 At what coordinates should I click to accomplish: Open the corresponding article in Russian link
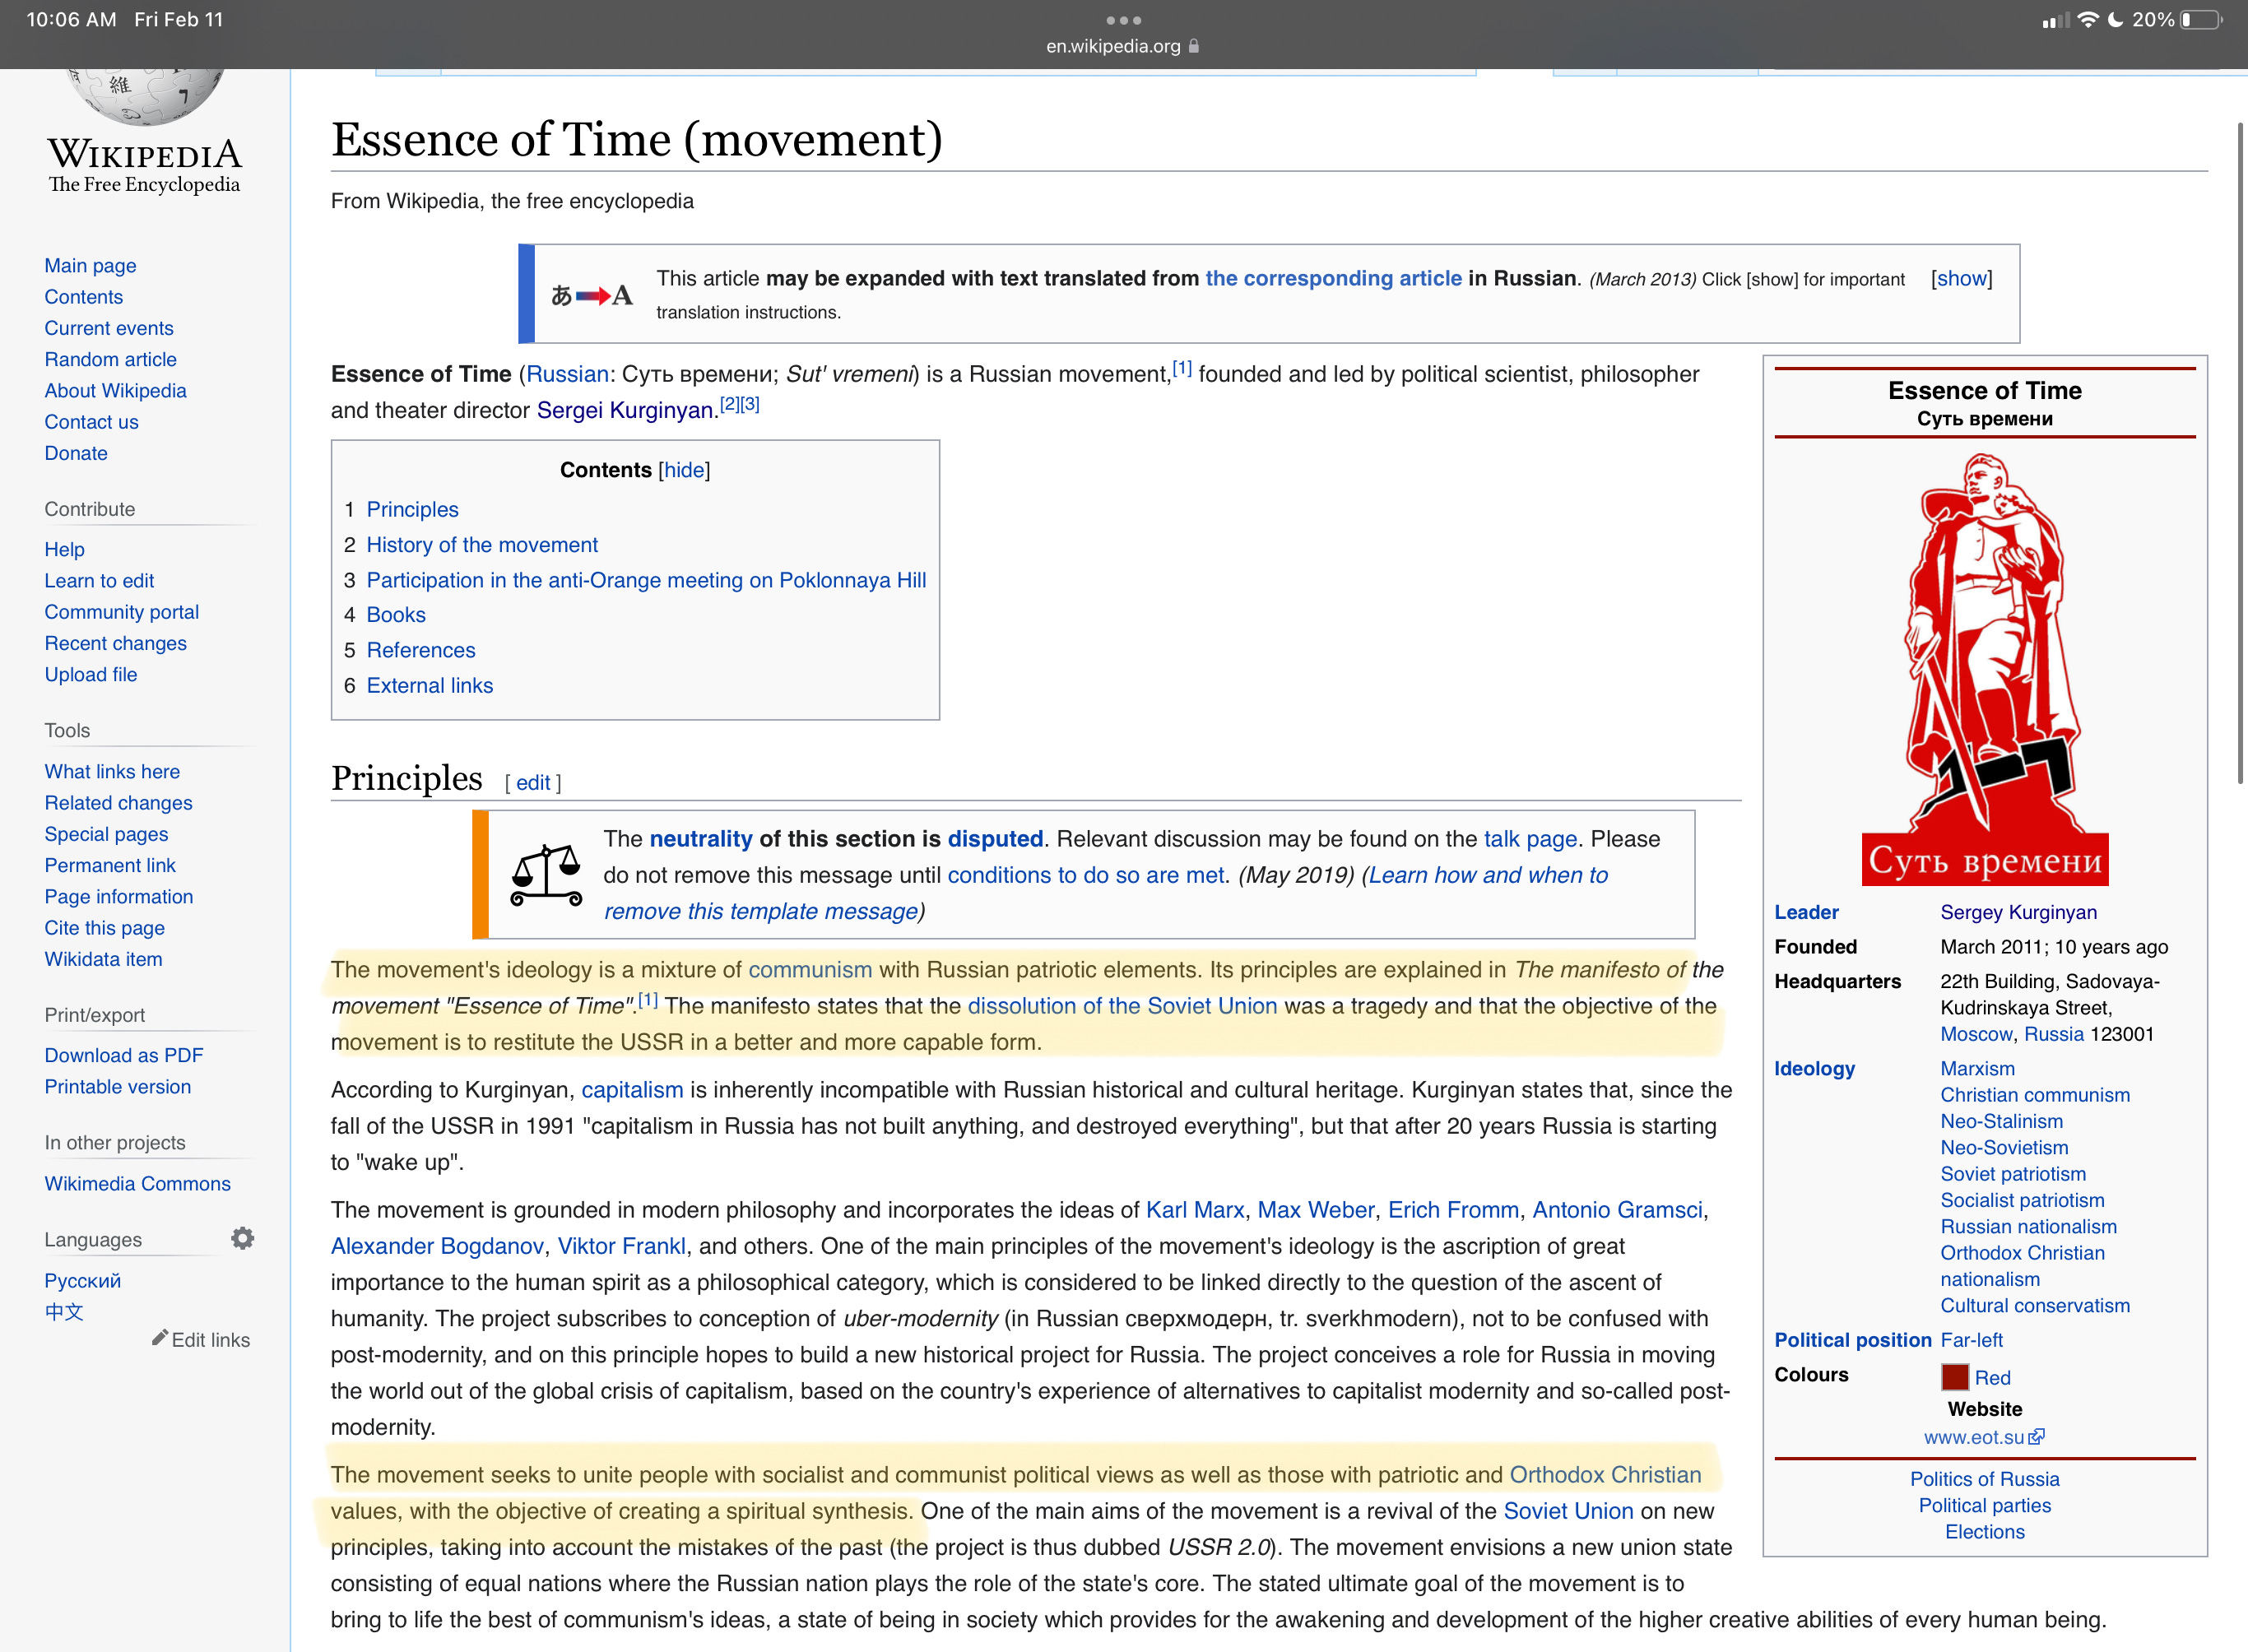pyautogui.click(x=1333, y=278)
